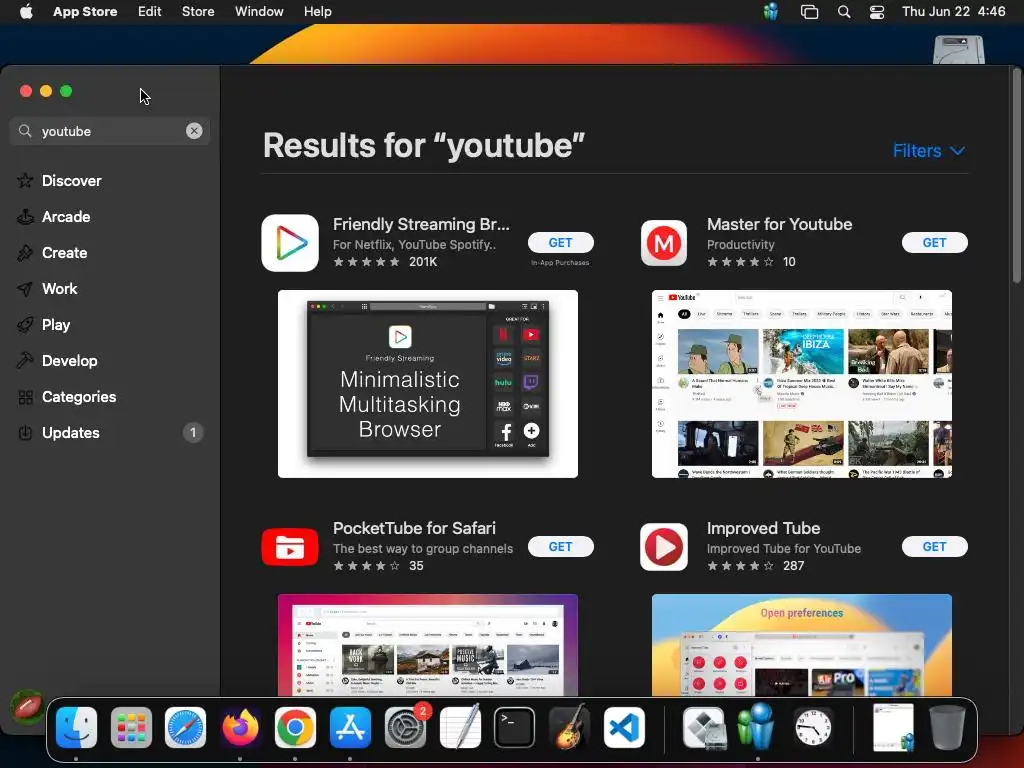The width and height of the screenshot is (1024, 768).
Task: Open the App Store menu
Action: click(85, 12)
